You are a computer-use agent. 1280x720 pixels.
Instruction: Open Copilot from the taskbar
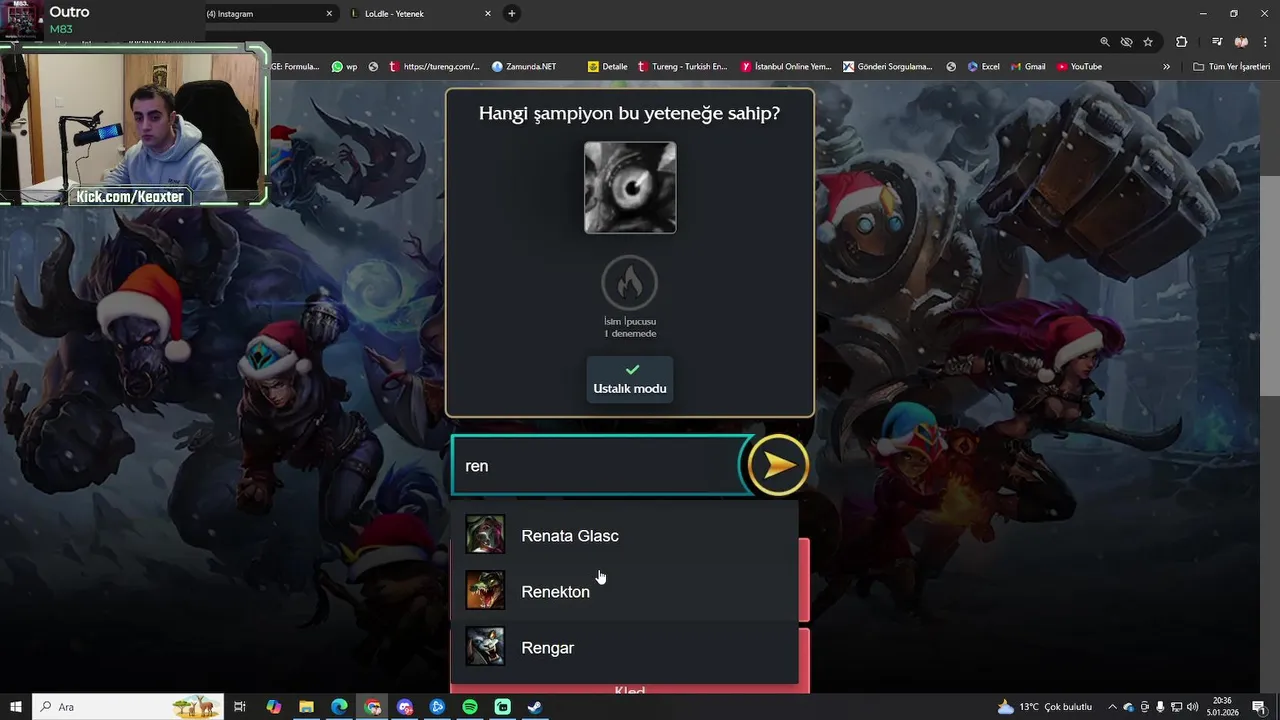[274, 707]
